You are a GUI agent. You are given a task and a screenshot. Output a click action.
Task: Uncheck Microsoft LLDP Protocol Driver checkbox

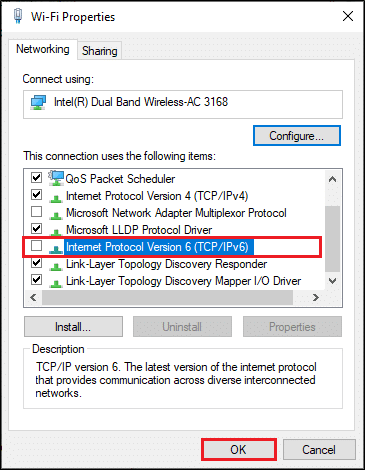(x=36, y=228)
